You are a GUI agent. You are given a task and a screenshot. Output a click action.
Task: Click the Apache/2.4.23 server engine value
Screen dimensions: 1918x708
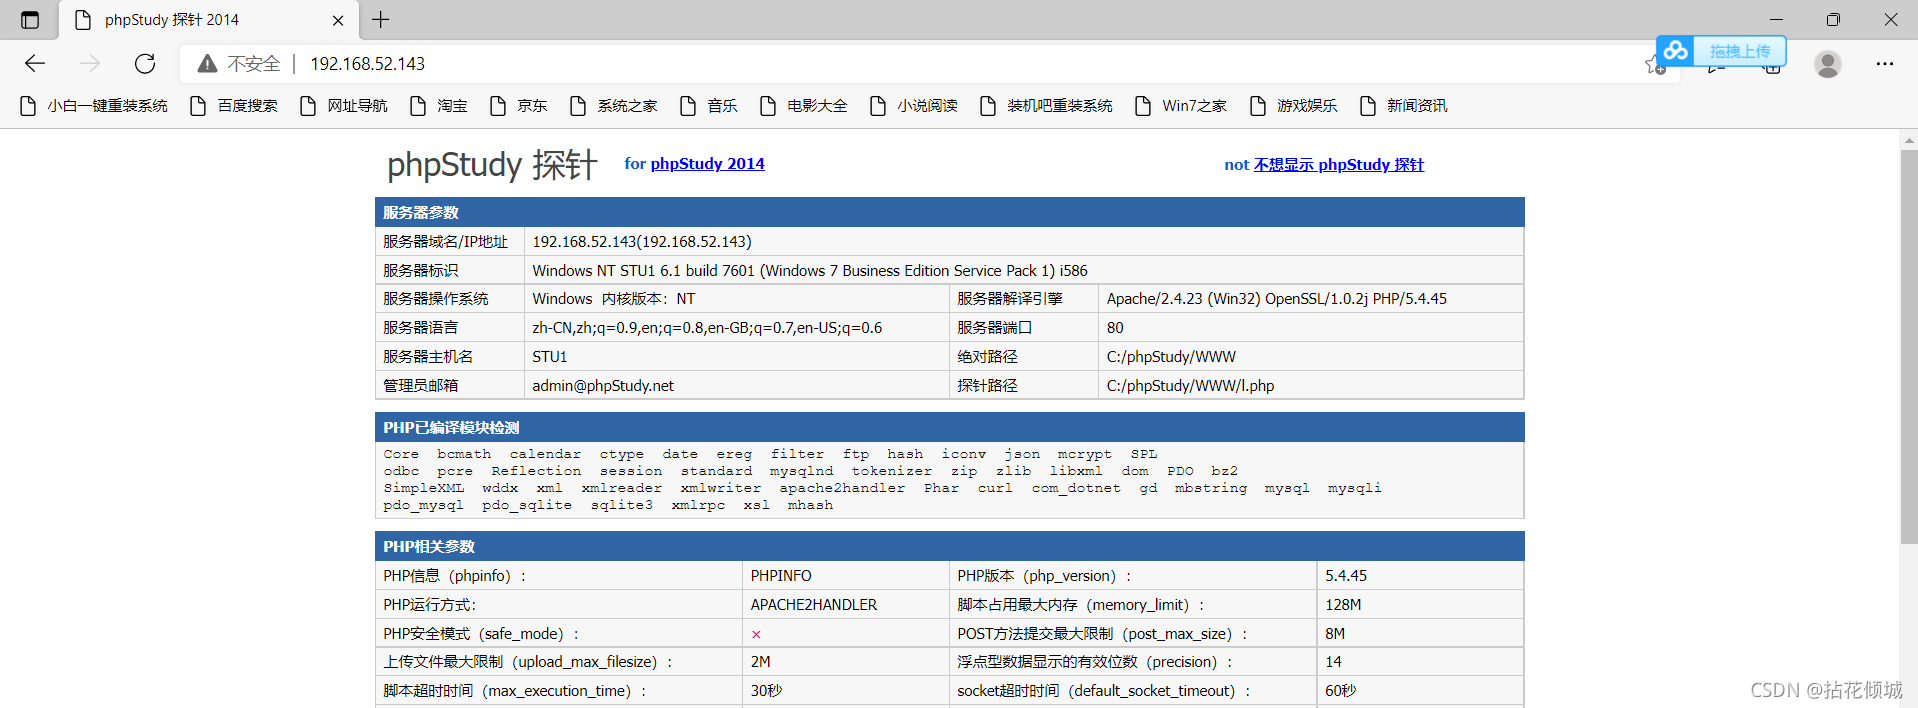[1276, 299]
